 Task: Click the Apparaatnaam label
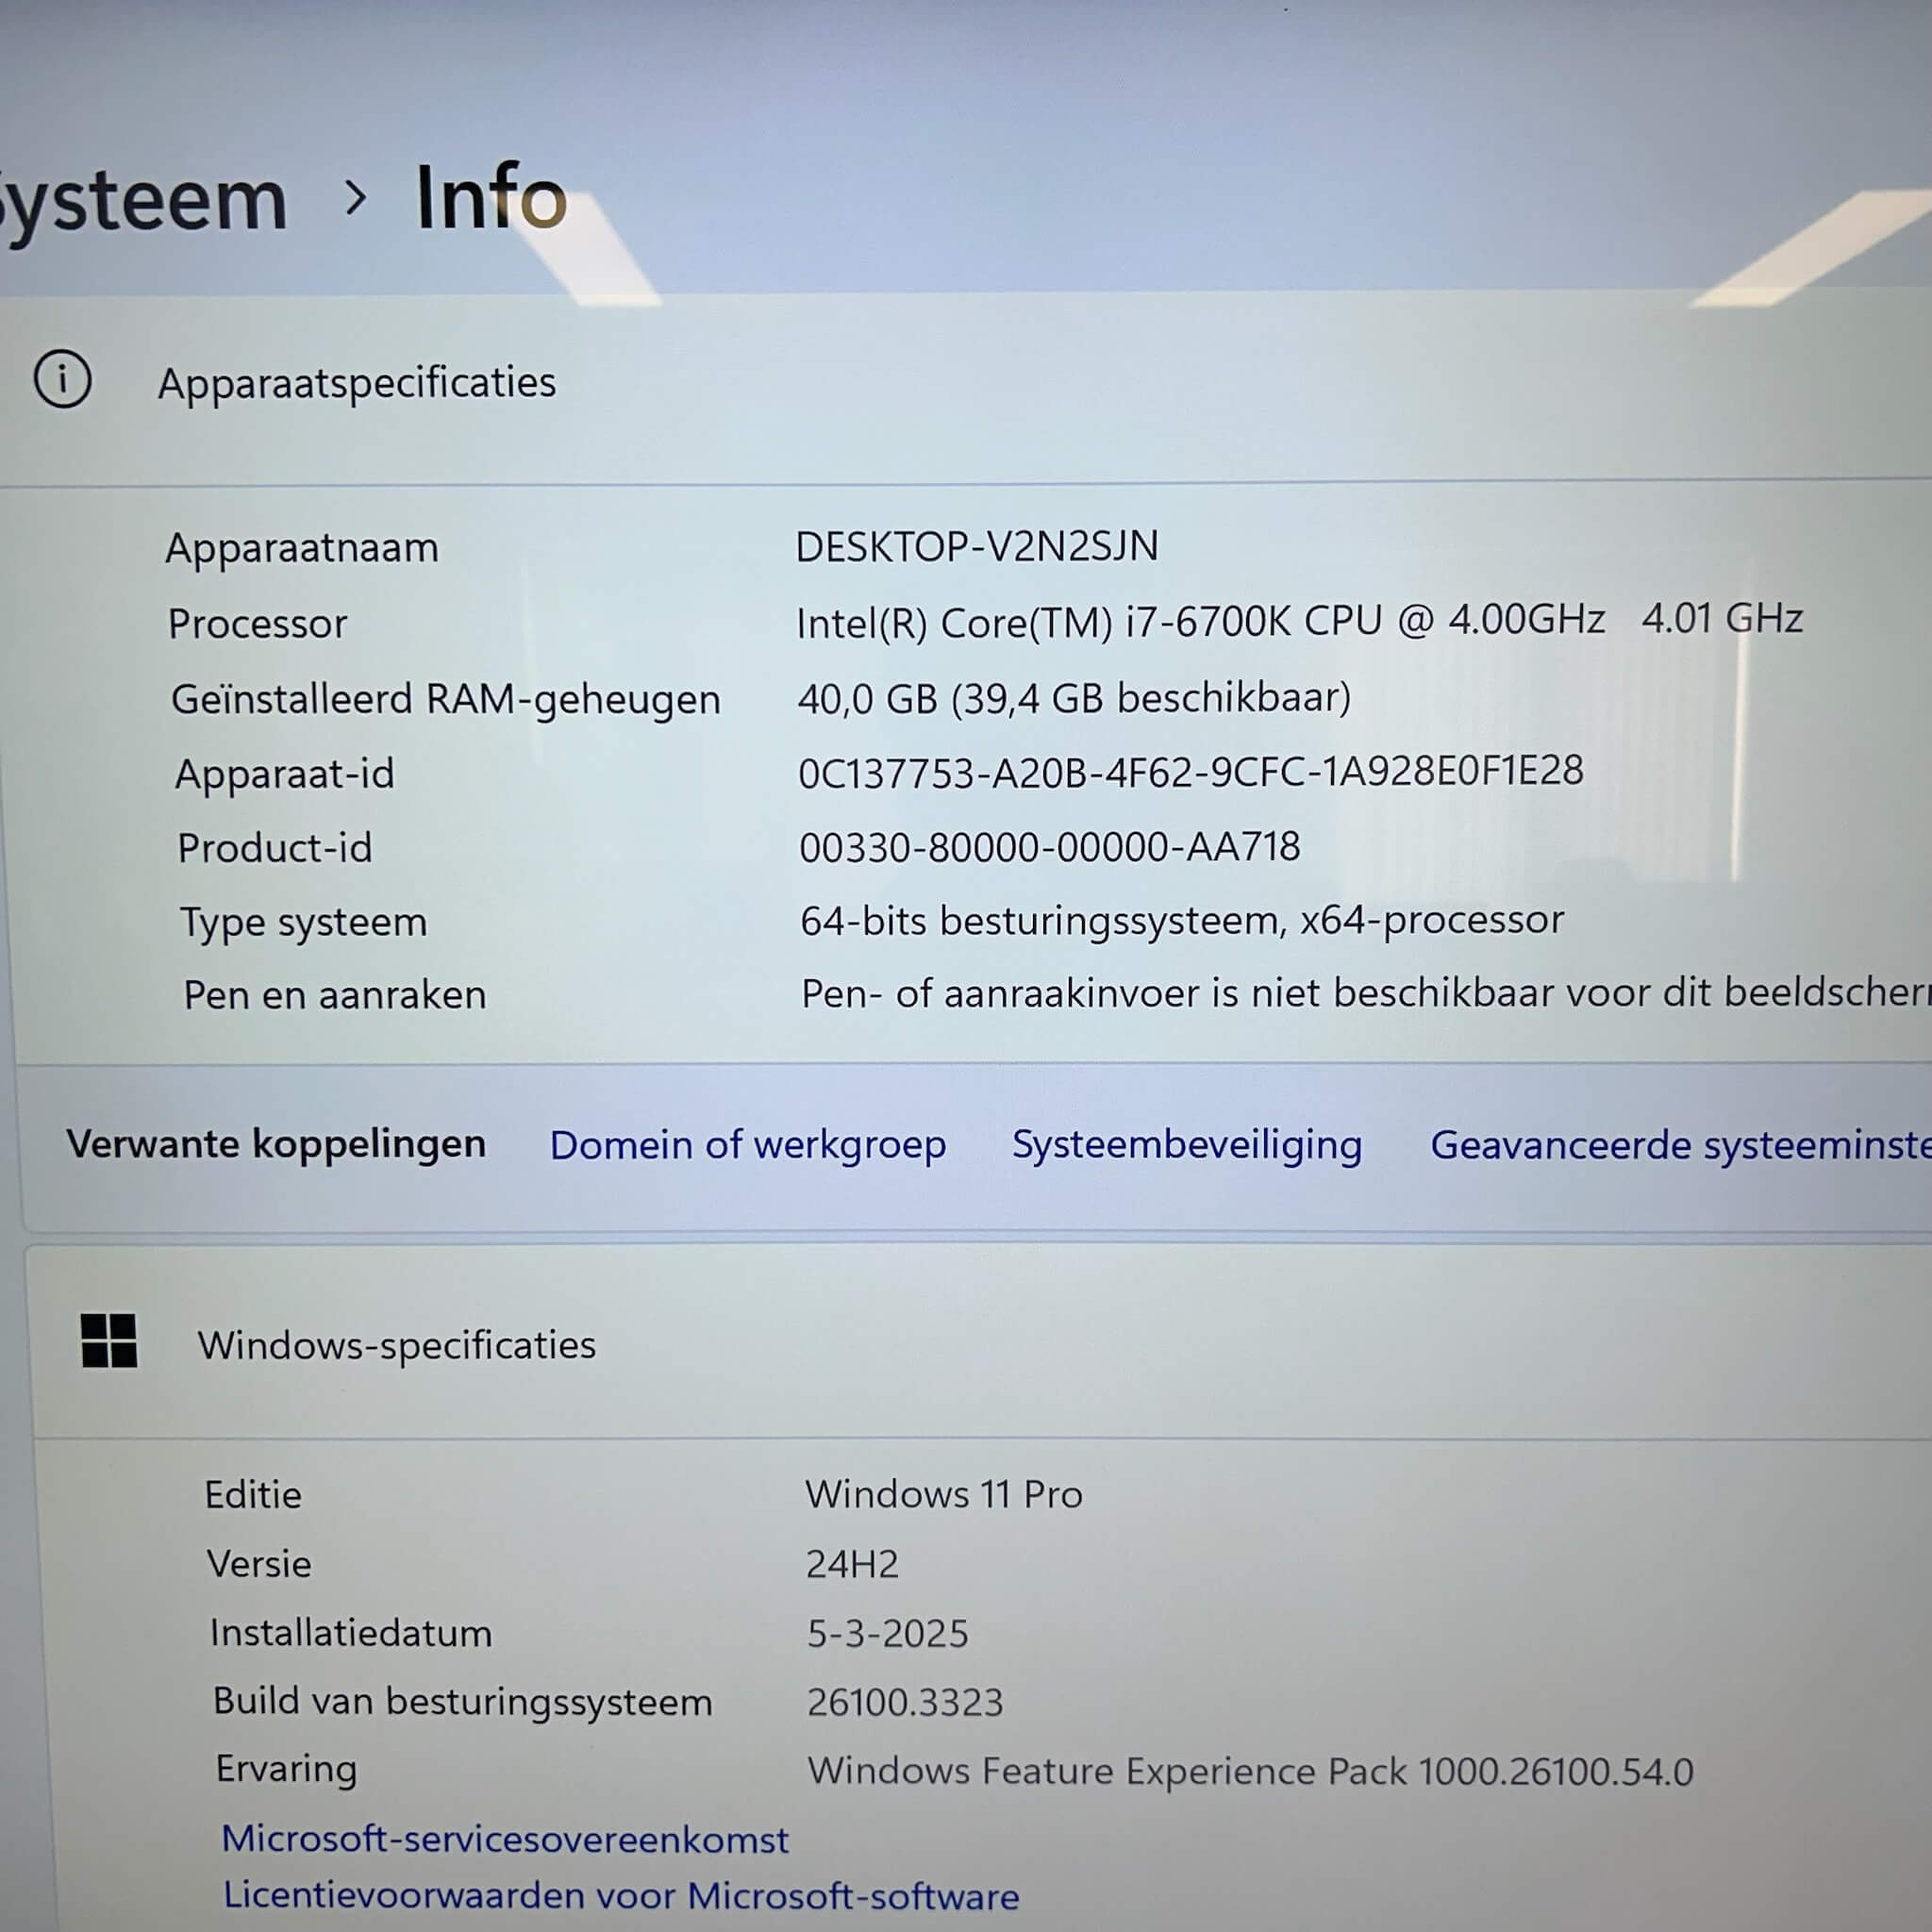pos(302,549)
